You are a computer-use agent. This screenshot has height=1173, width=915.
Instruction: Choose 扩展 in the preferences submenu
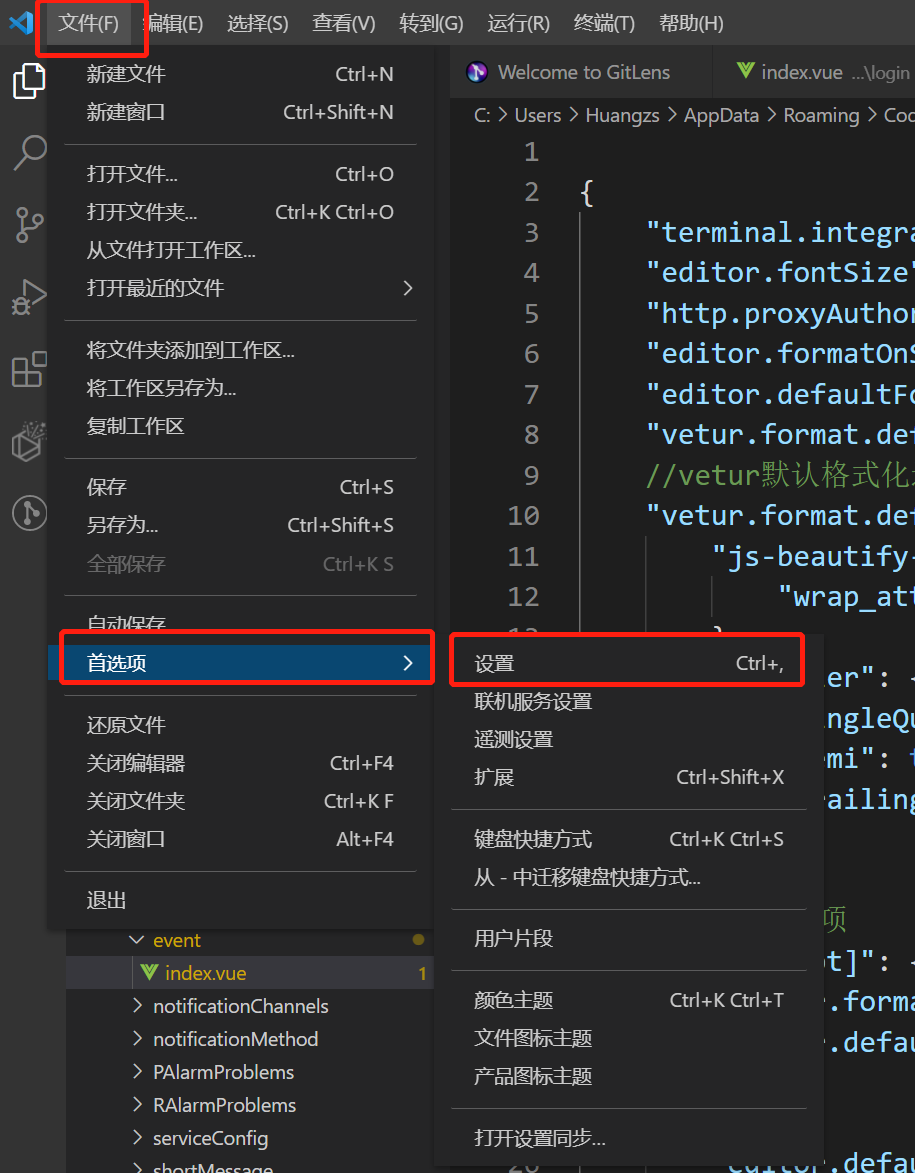point(629,777)
